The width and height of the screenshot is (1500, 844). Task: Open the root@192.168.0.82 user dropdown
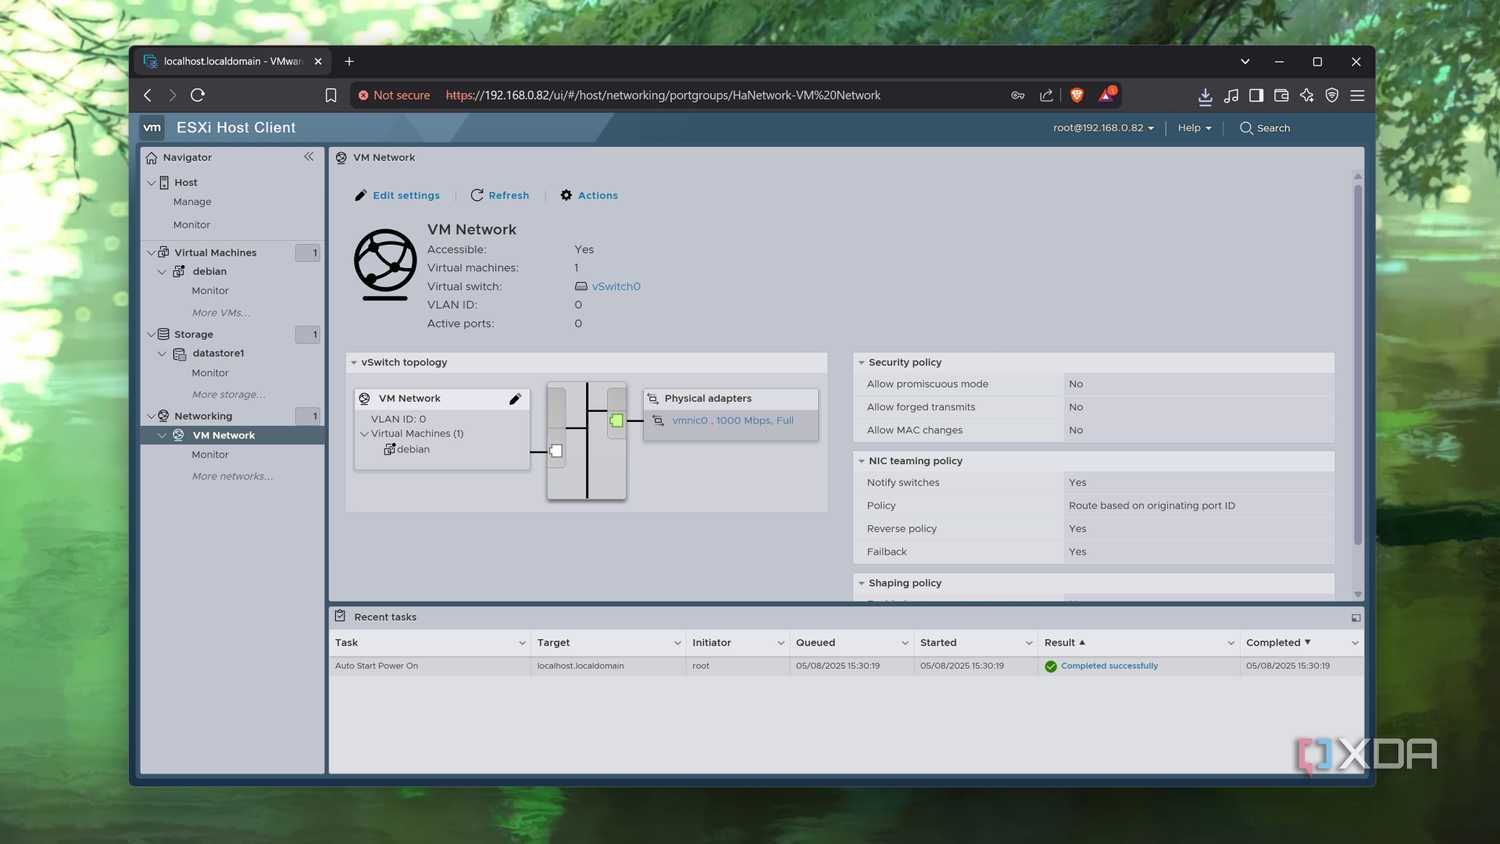pyautogui.click(x=1103, y=128)
